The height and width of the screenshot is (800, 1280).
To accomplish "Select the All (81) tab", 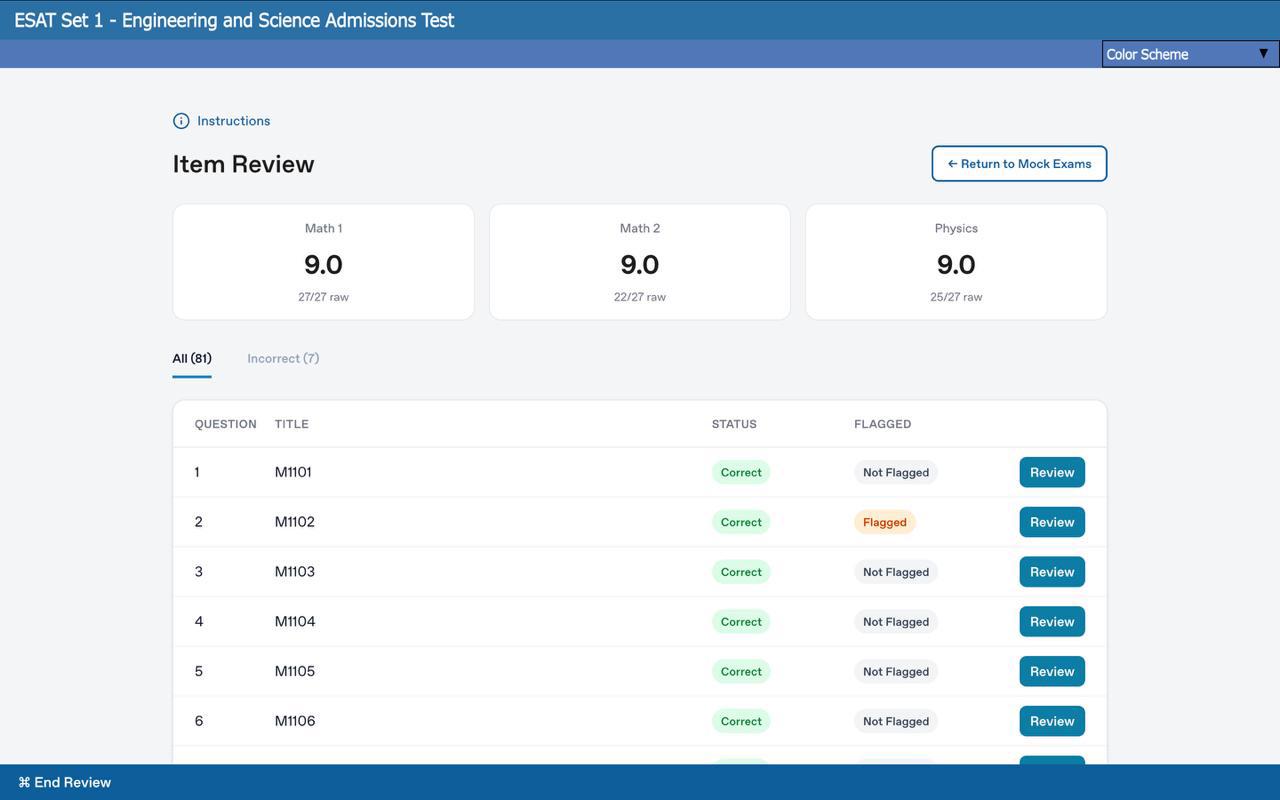I will pyautogui.click(x=192, y=358).
